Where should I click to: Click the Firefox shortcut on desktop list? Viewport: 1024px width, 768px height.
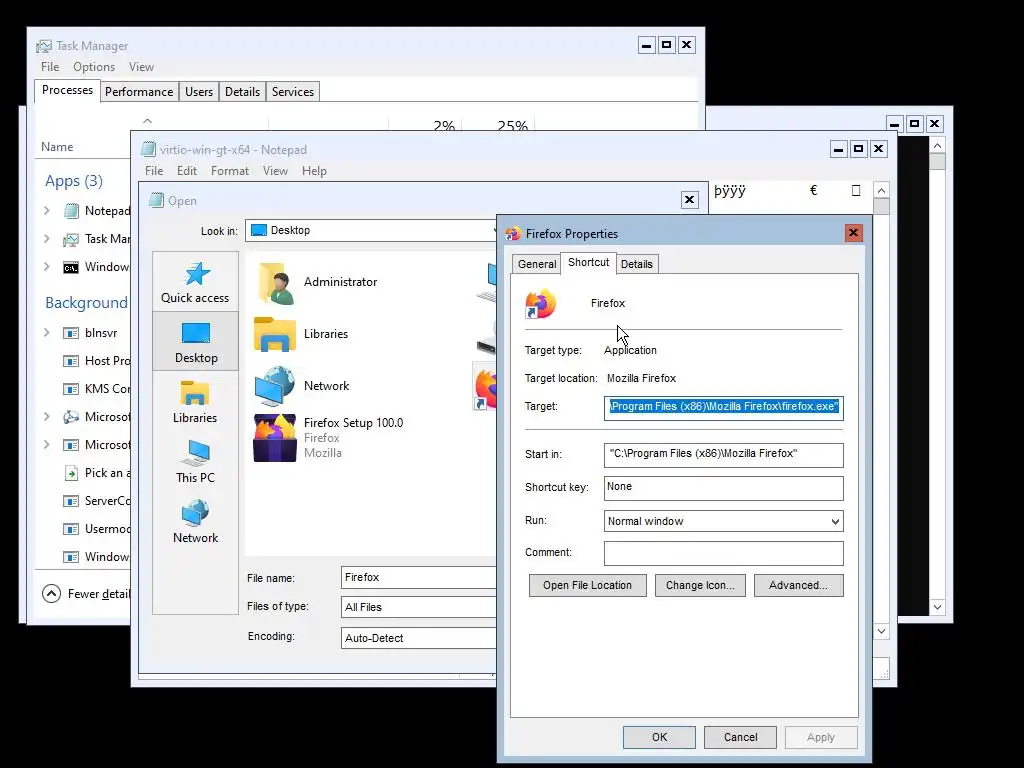coord(485,387)
